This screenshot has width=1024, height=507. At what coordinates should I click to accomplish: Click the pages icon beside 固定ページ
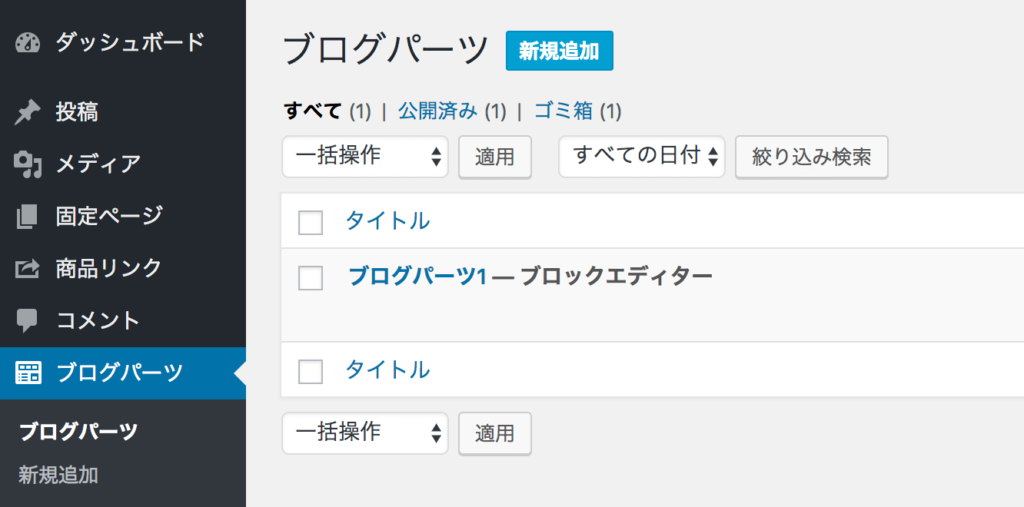click(28, 216)
